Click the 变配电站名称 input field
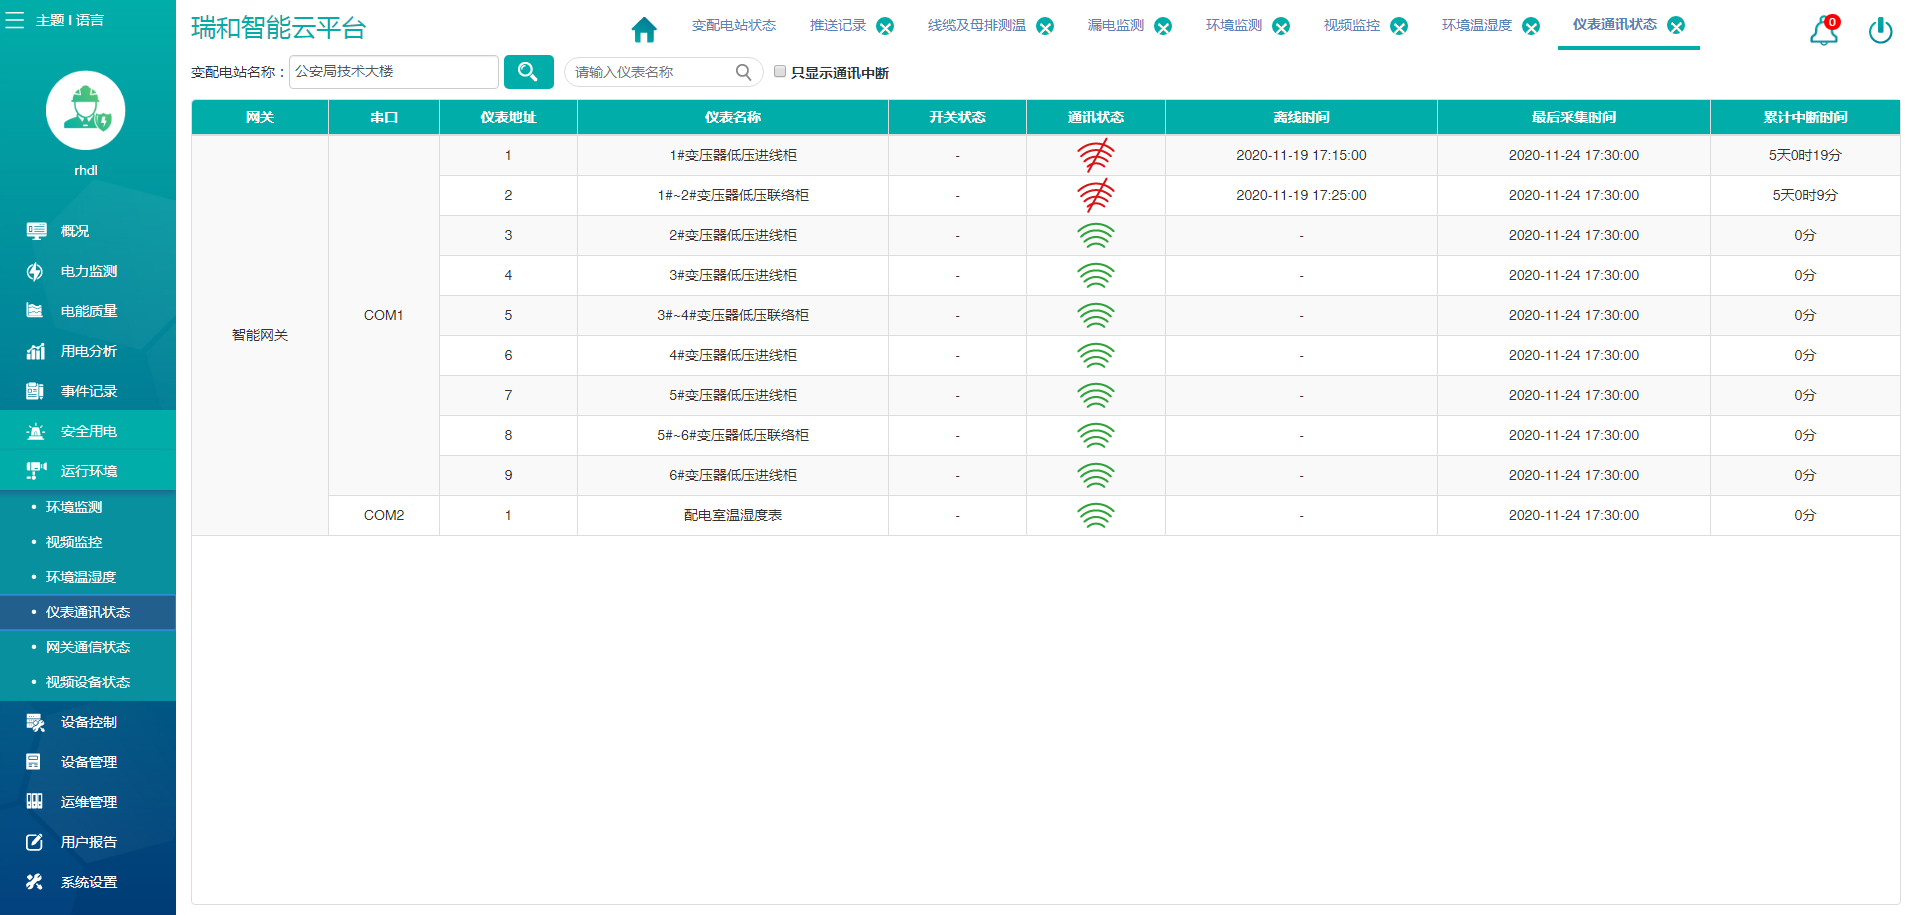 click(393, 72)
